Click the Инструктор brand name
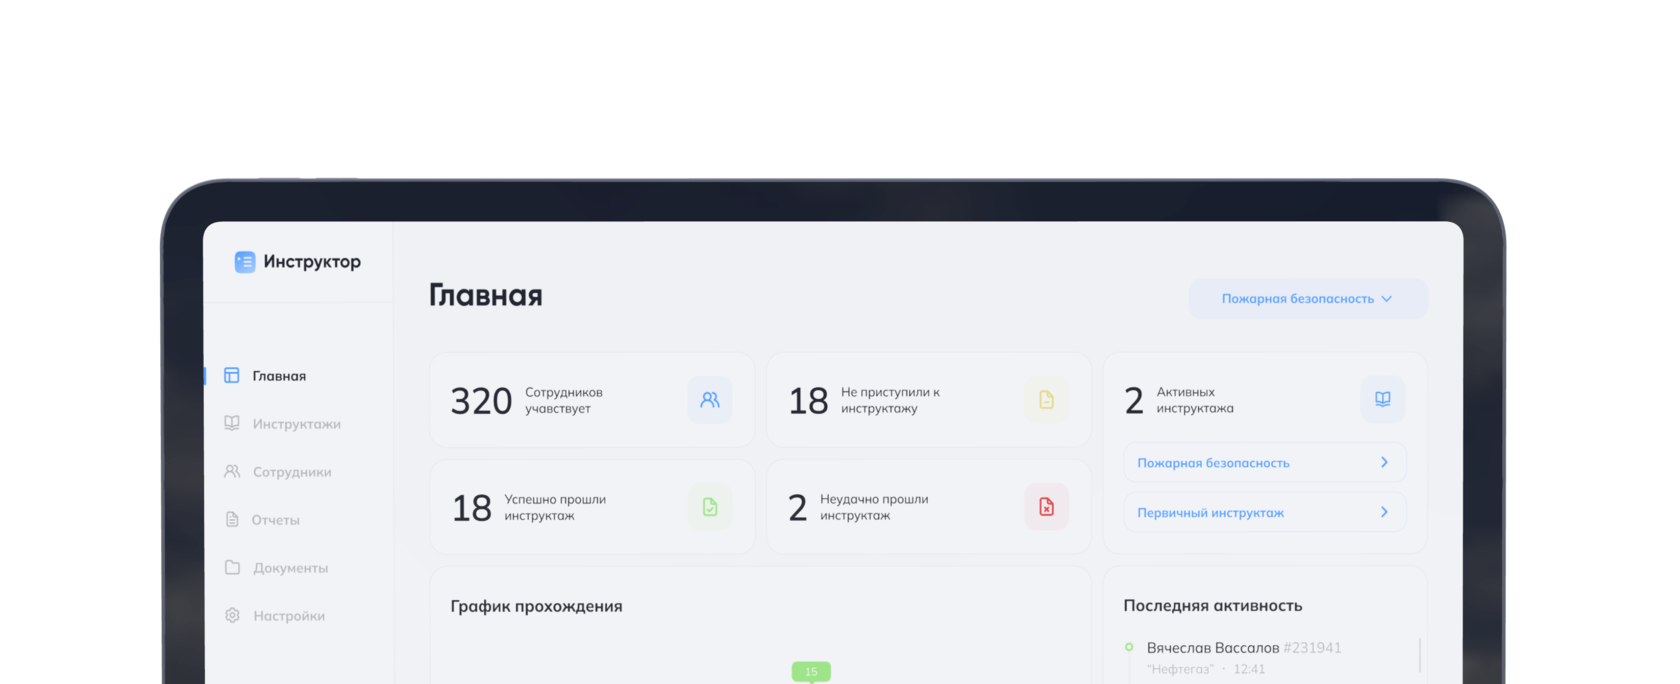1680x684 pixels. click(x=312, y=262)
